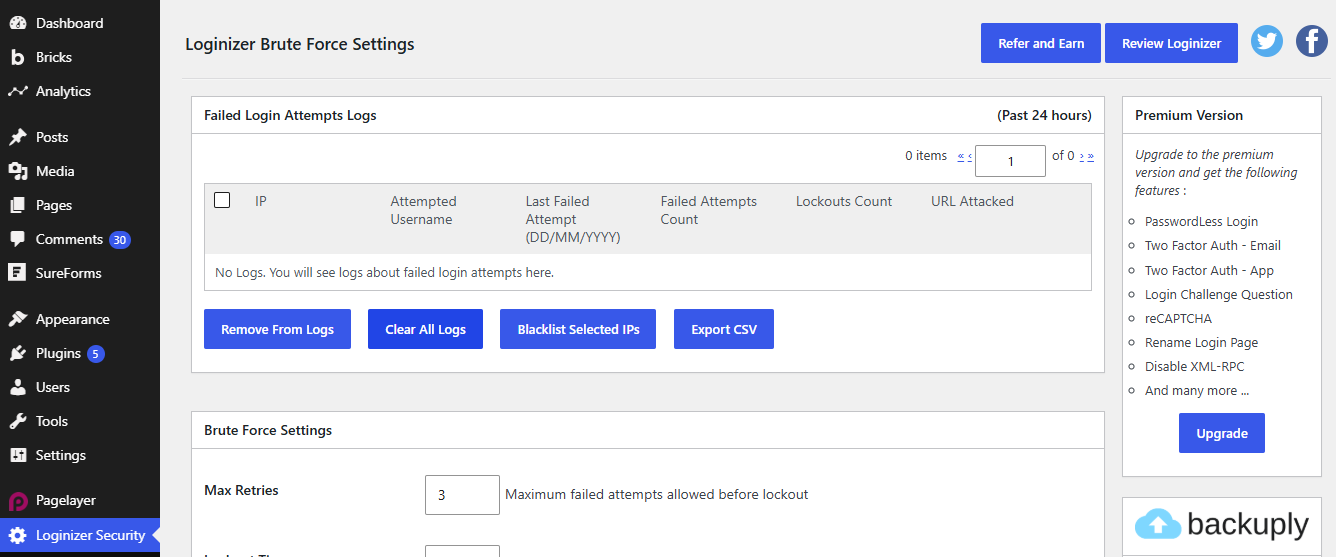Click Remove From Logs button
1336x557 pixels.
(x=277, y=329)
